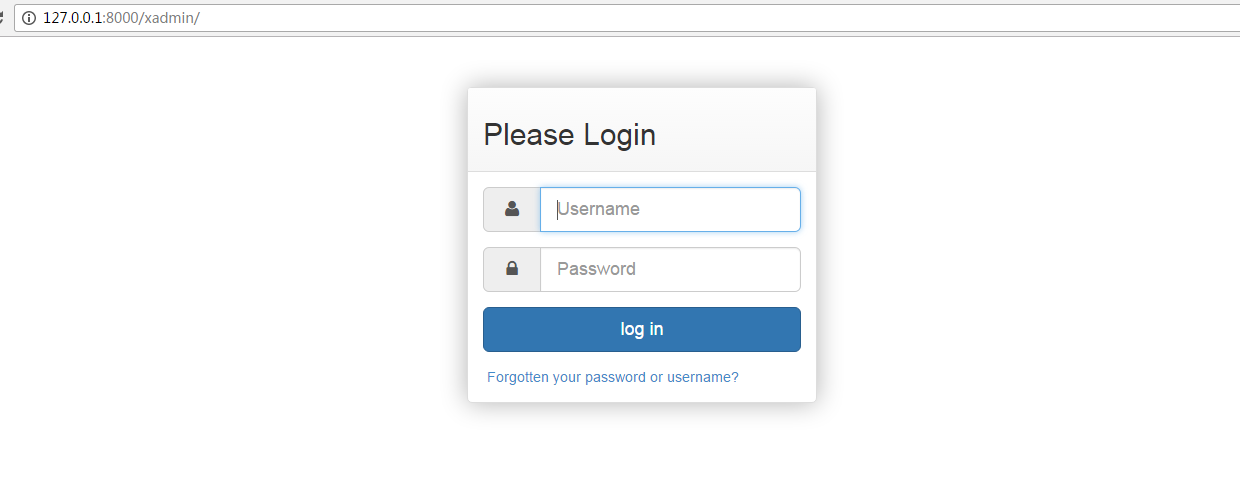
Task: Click the Password placeholder text
Action: tap(596, 269)
